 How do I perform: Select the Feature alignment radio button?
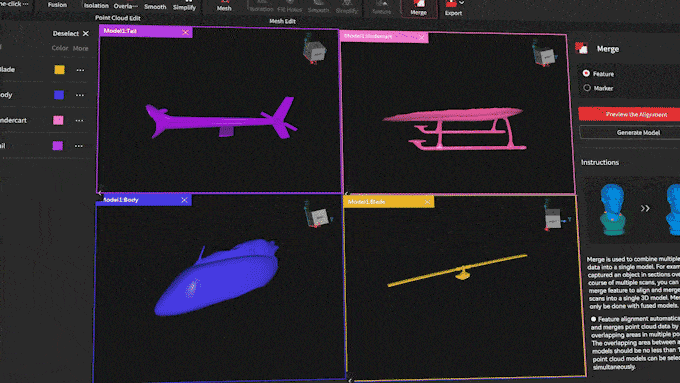click(x=586, y=73)
